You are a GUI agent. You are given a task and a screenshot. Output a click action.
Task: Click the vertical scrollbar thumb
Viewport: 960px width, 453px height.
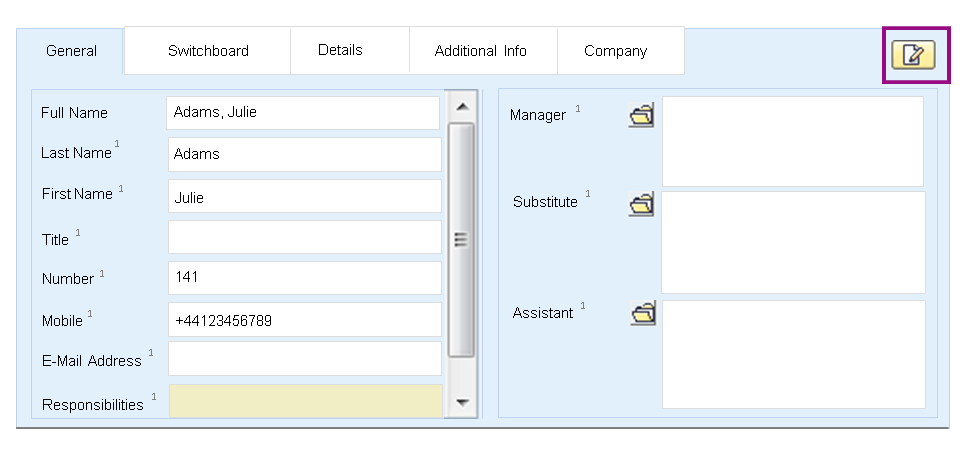(461, 239)
